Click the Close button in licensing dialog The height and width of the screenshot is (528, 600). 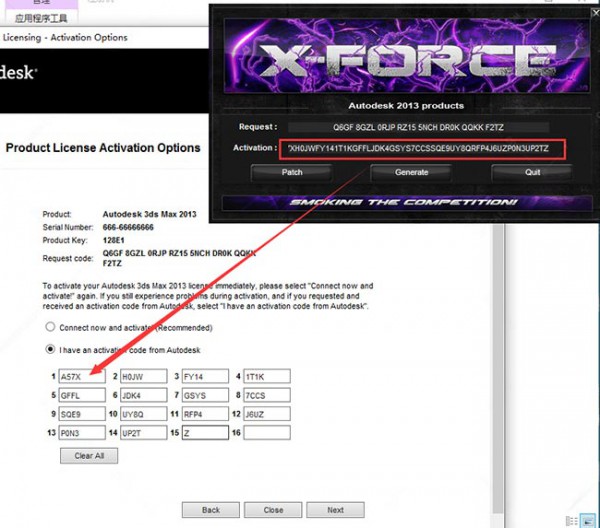[x=273, y=510]
